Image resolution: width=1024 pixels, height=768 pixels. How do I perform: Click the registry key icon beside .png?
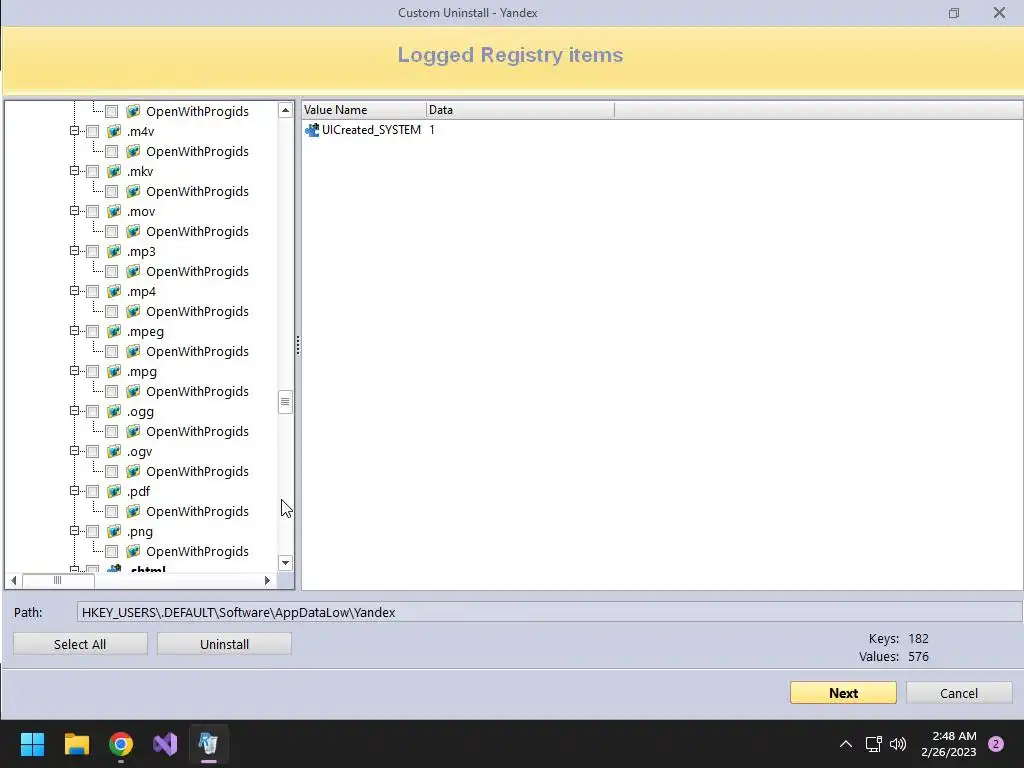[x=114, y=531]
